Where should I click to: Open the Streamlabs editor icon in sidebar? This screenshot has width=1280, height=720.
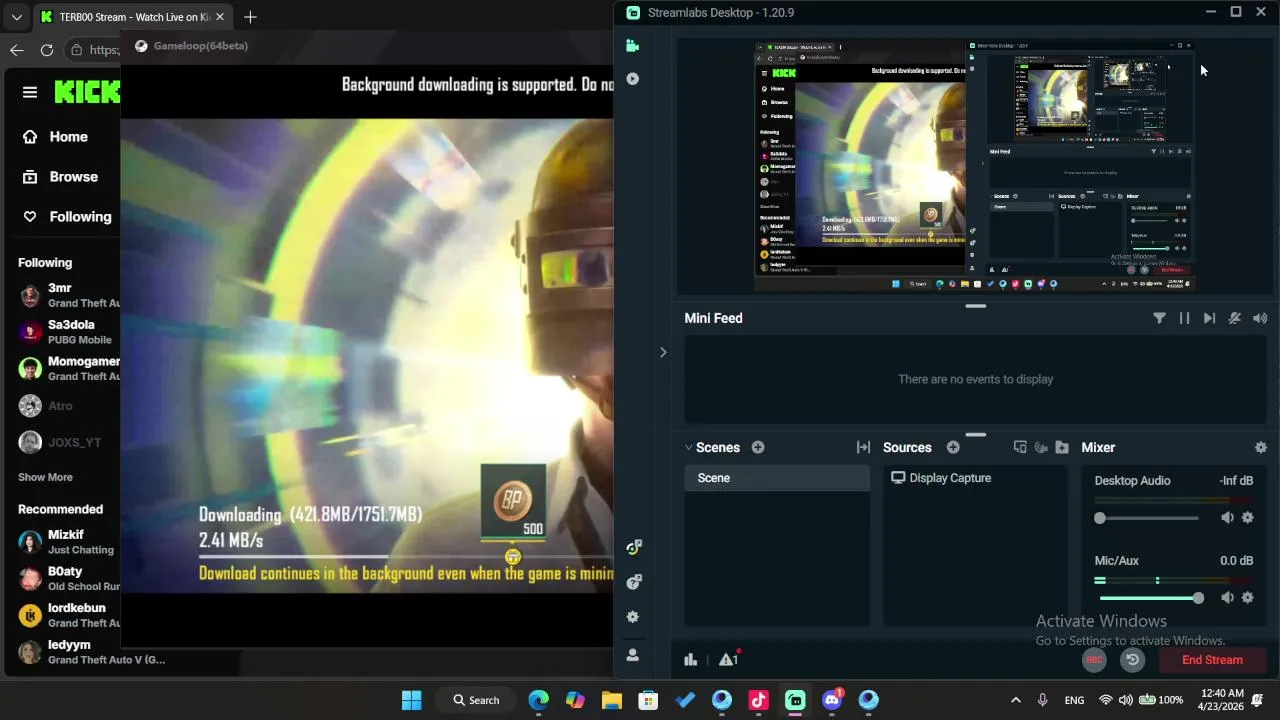point(632,46)
